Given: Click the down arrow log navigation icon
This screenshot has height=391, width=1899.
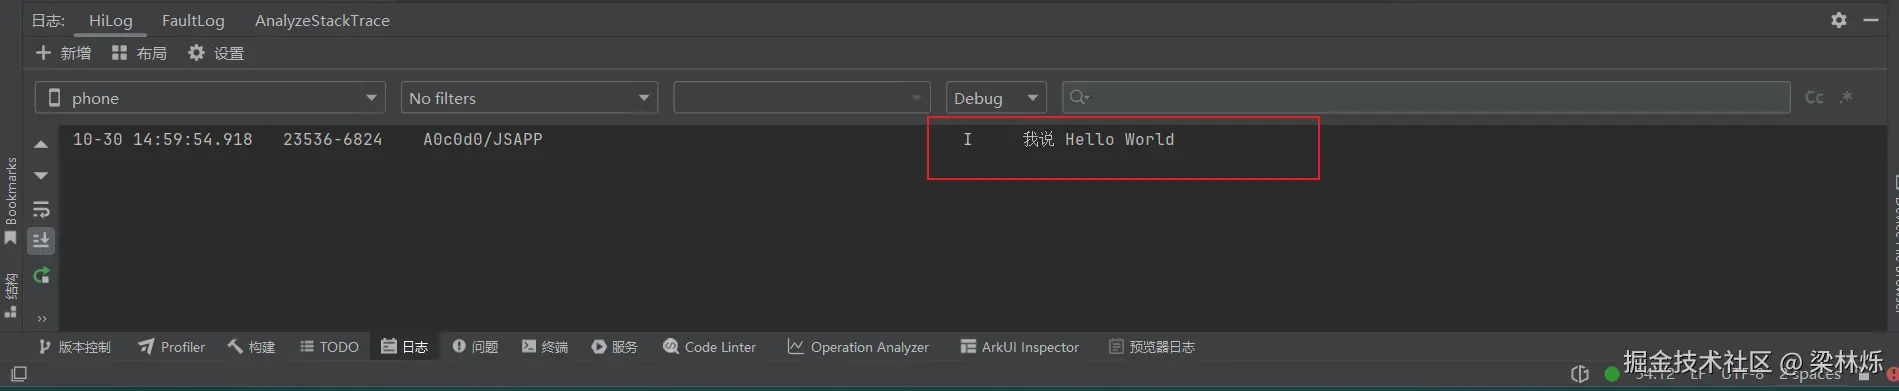Looking at the screenshot, I should click(x=41, y=176).
